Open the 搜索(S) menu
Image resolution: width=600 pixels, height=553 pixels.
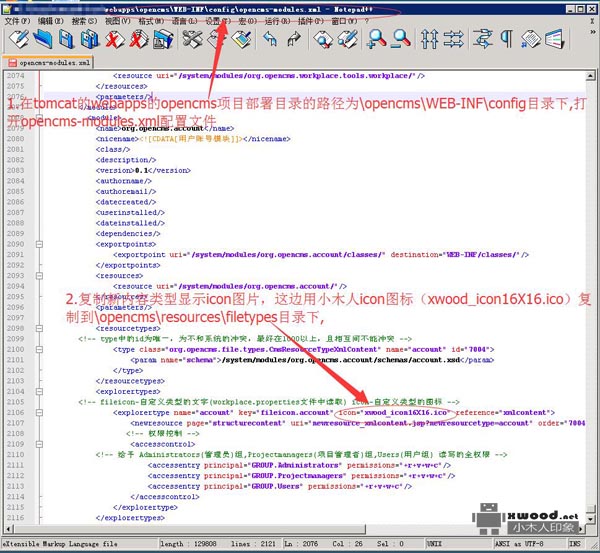(84, 21)
